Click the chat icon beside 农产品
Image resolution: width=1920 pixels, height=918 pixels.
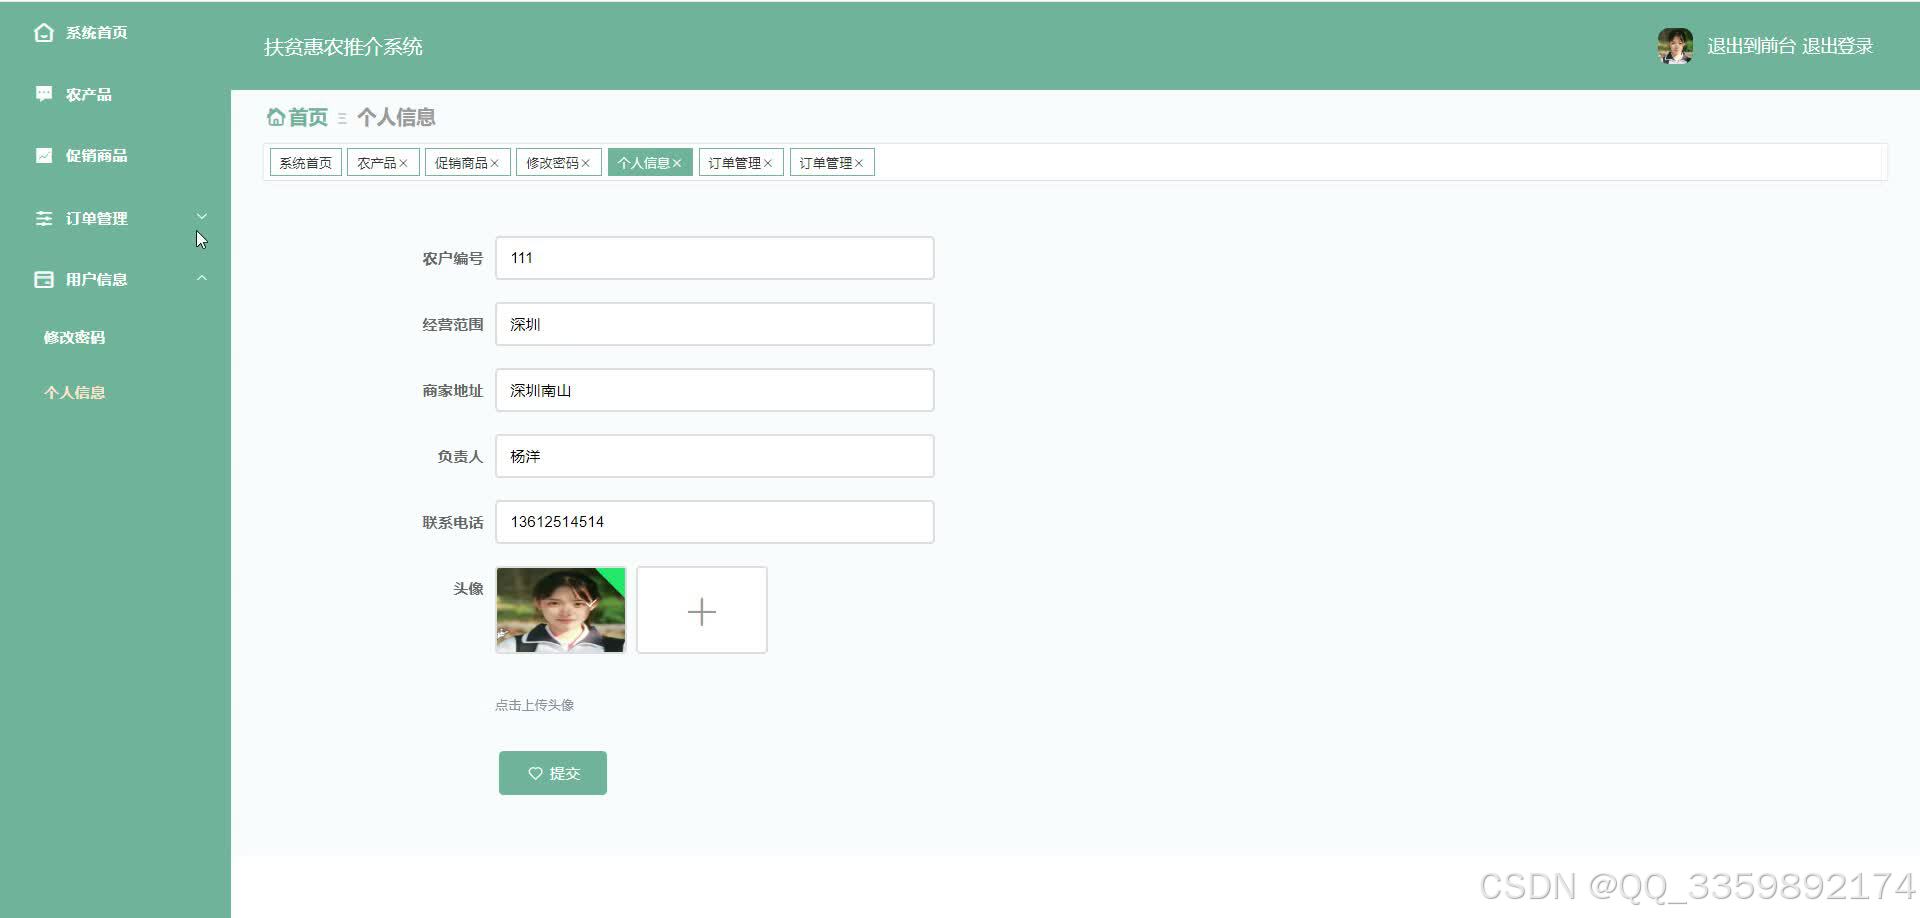(43, 94)
